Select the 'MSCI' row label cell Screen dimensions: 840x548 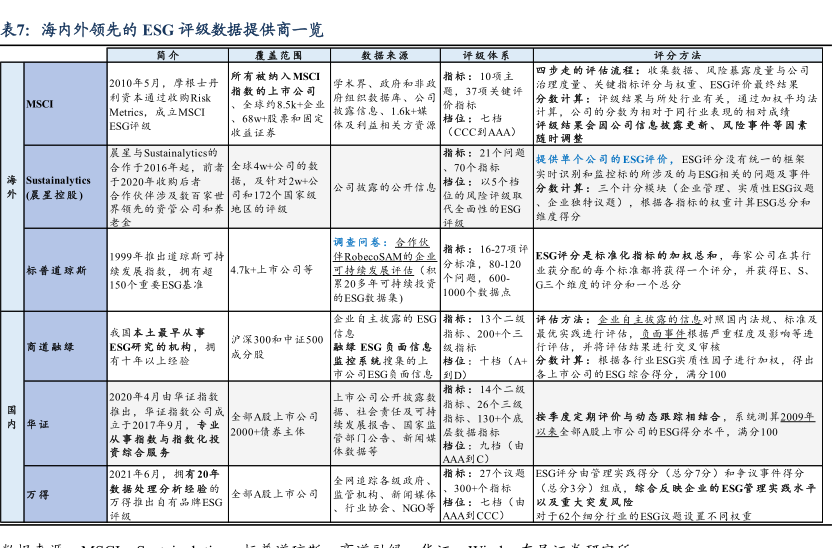[65, 104]
